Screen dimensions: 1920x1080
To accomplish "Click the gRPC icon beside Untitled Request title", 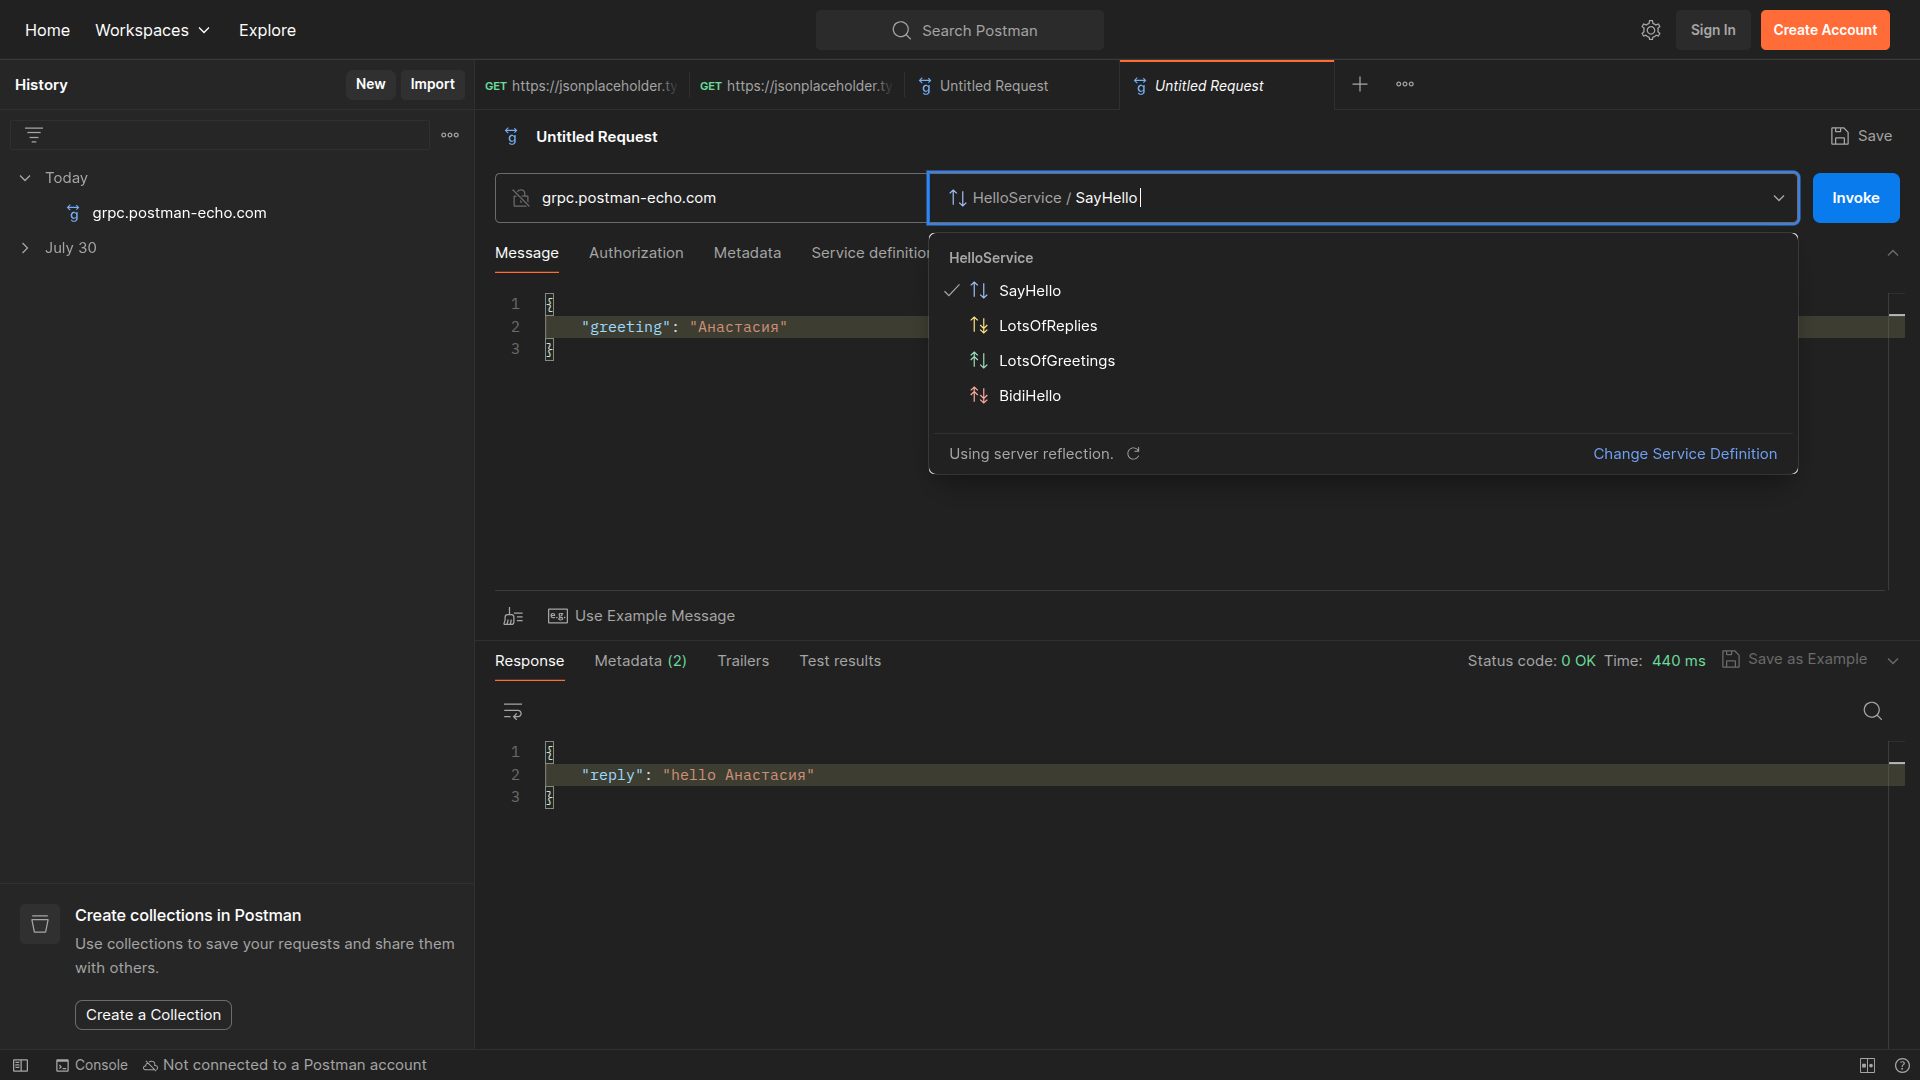I will pos(512,136).
